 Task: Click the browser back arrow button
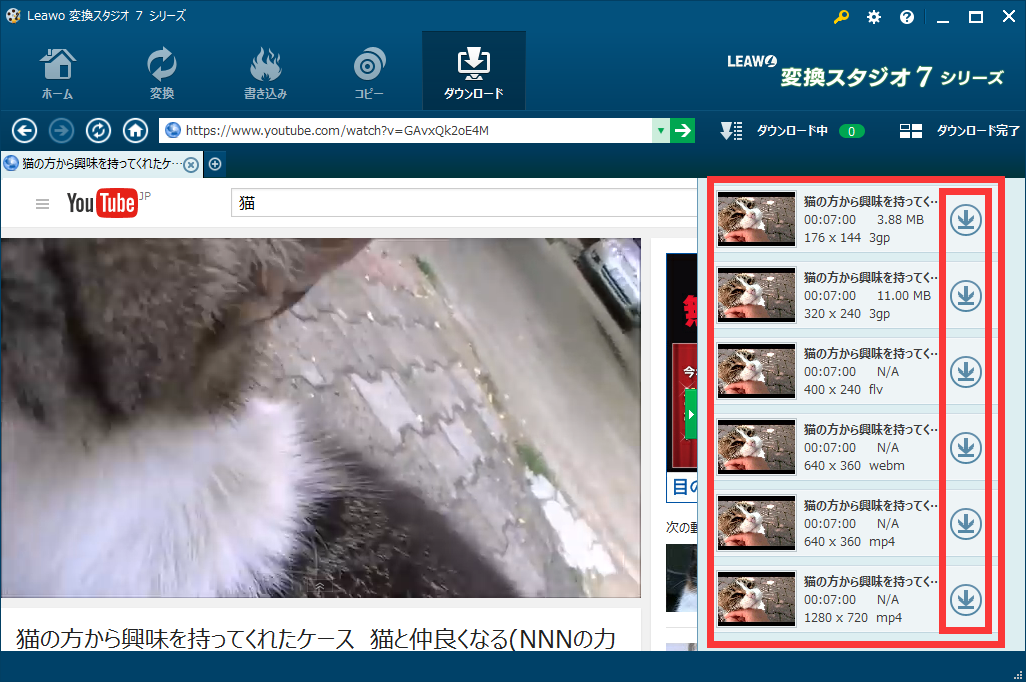(25, 131)
